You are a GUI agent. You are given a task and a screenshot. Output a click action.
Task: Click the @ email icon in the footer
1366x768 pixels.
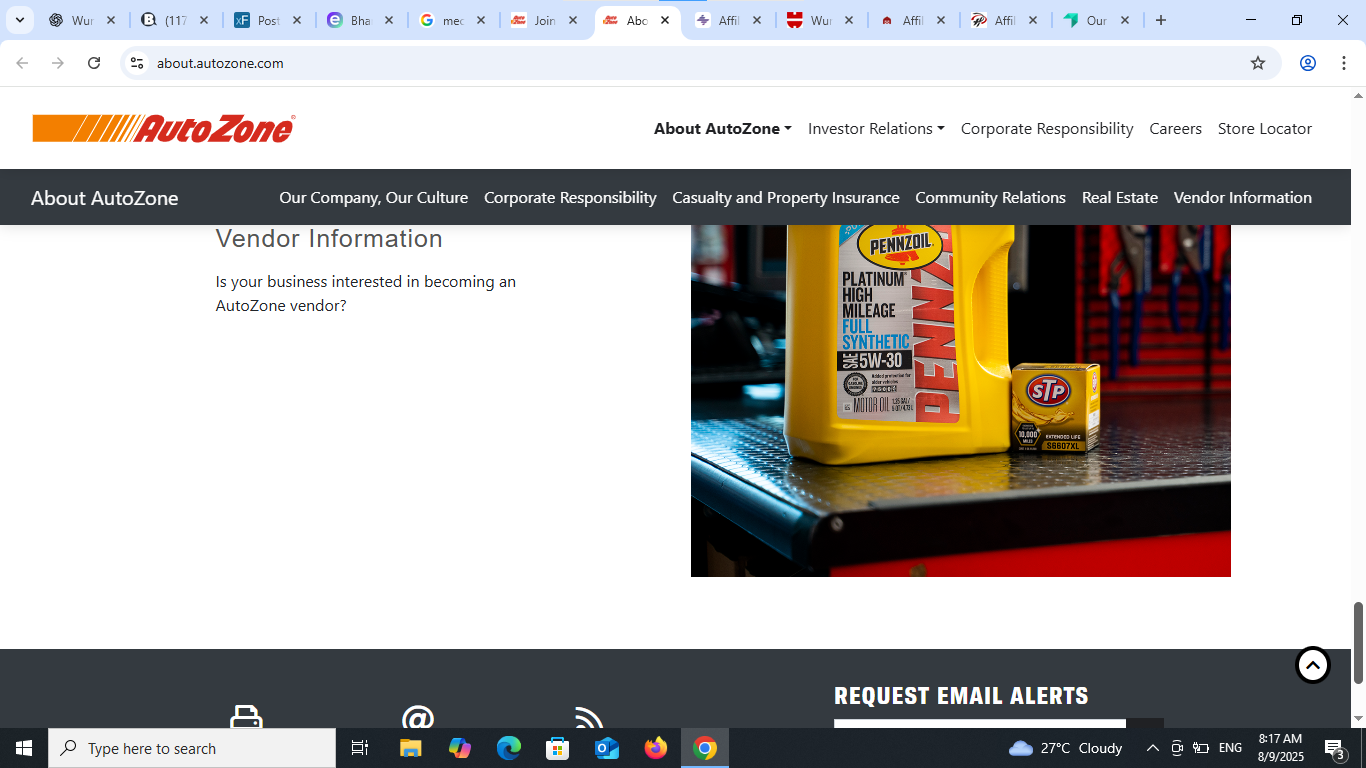pos(417,717)
